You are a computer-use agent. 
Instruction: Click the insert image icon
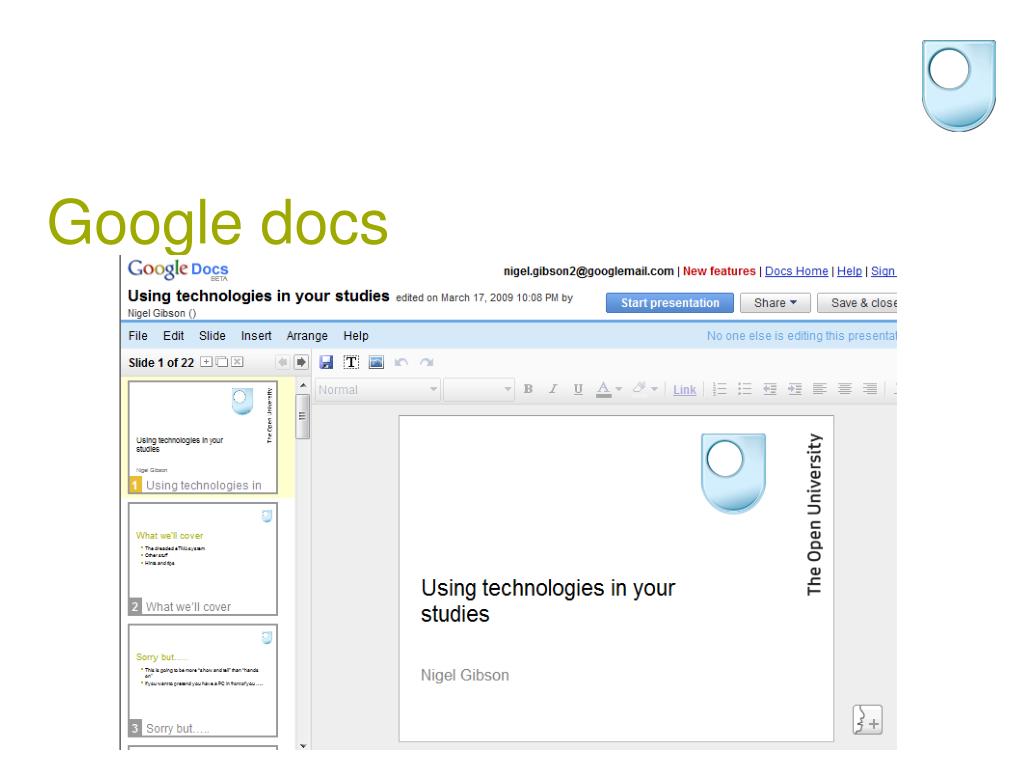click(376, 362)
